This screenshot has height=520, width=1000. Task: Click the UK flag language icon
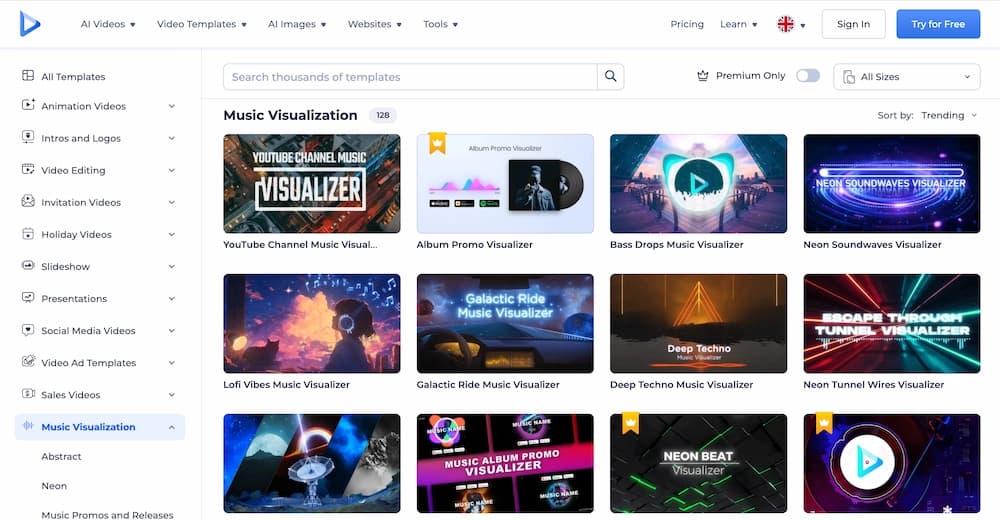[x=785, y=24]
